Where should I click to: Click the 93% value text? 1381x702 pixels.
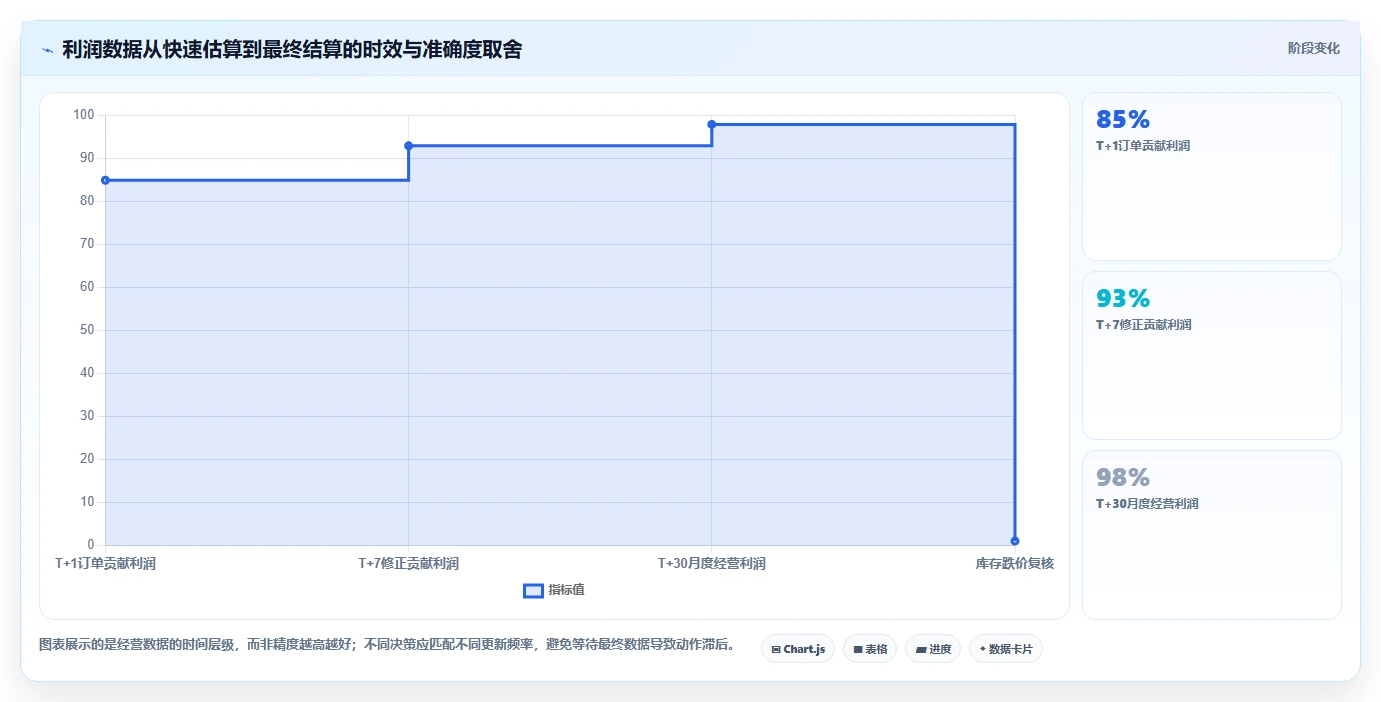pos(1123,299)
